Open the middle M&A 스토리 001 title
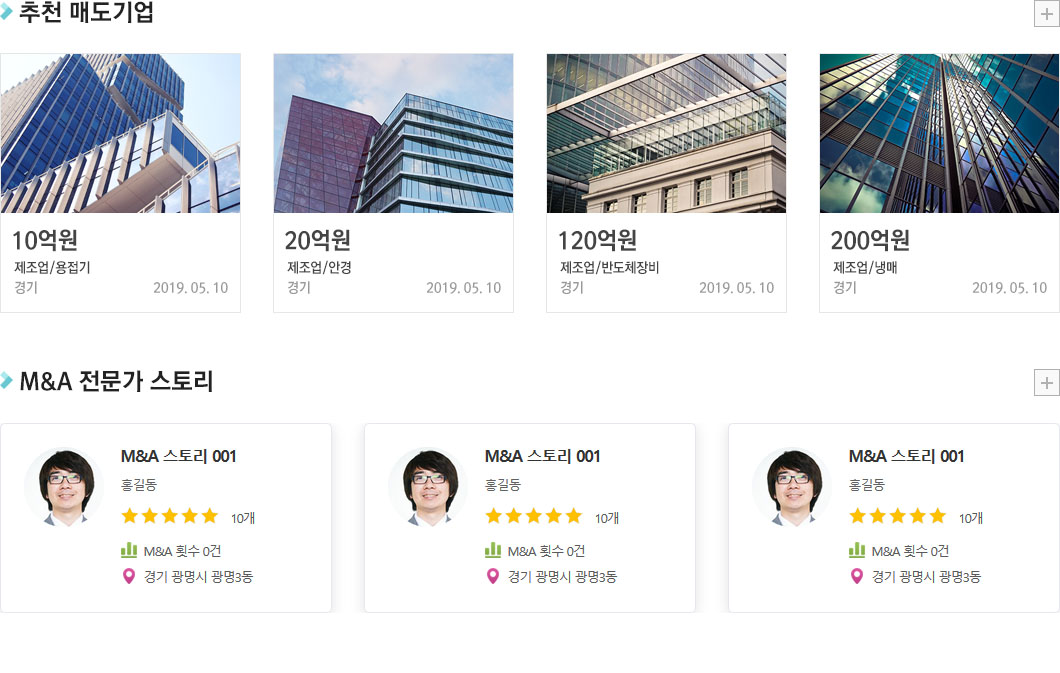Screen dimensions: 1060x673 542,456
